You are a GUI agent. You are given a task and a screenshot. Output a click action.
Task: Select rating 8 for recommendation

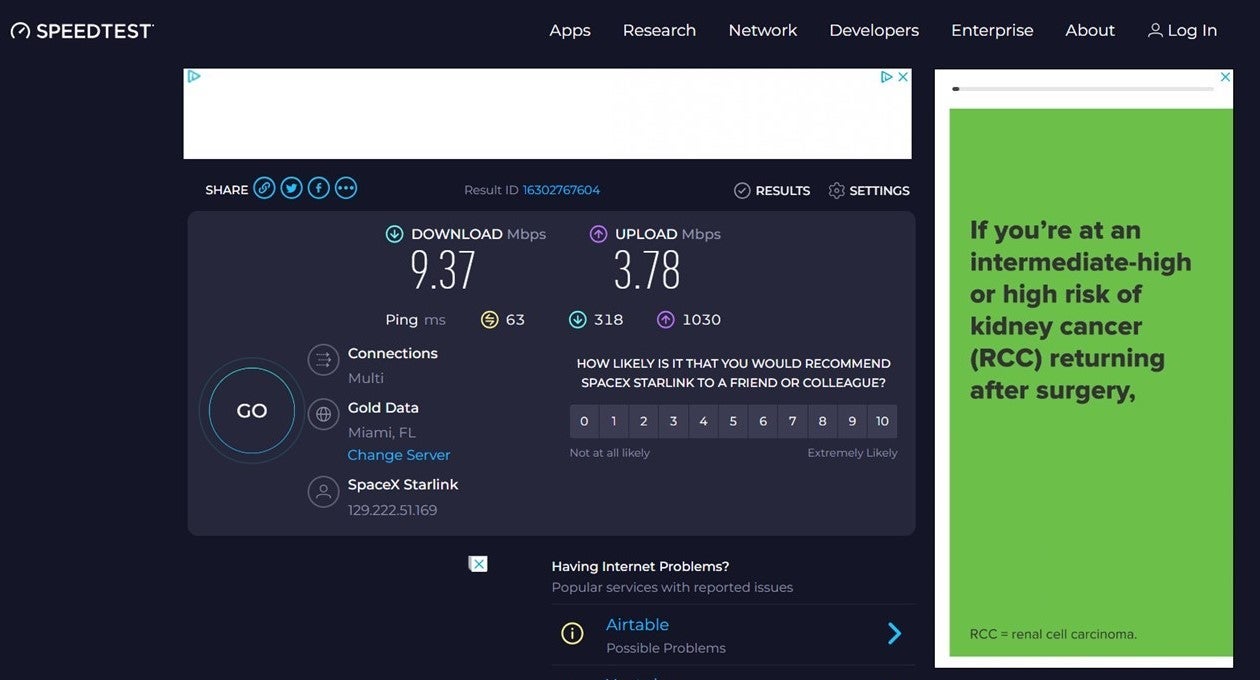click(x=822, y=421)
